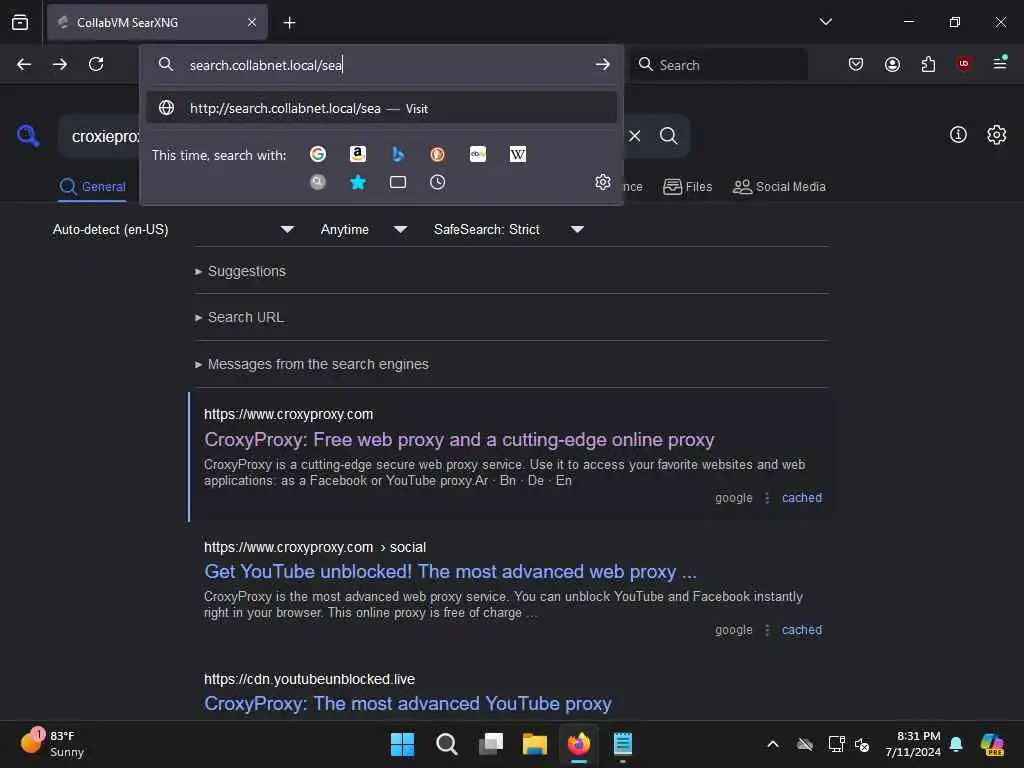The height and width of the screenshot is (768, 1024).
Task: Search this time with Wikipedia
Action: click(x=518, y=154)
